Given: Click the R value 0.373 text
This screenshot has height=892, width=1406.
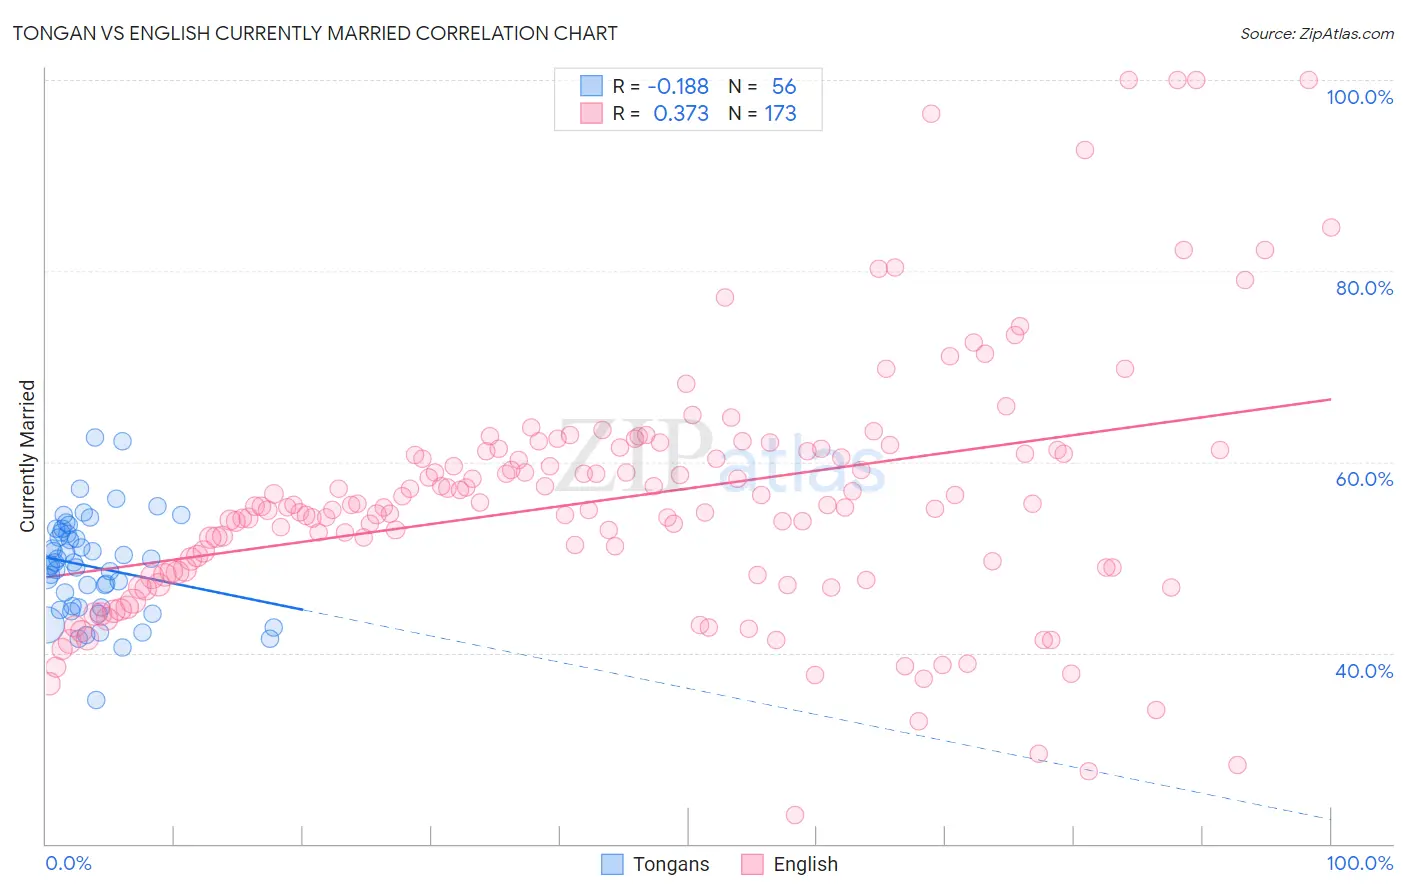Looking at the screenshot, I should click(x=681, y=113).
